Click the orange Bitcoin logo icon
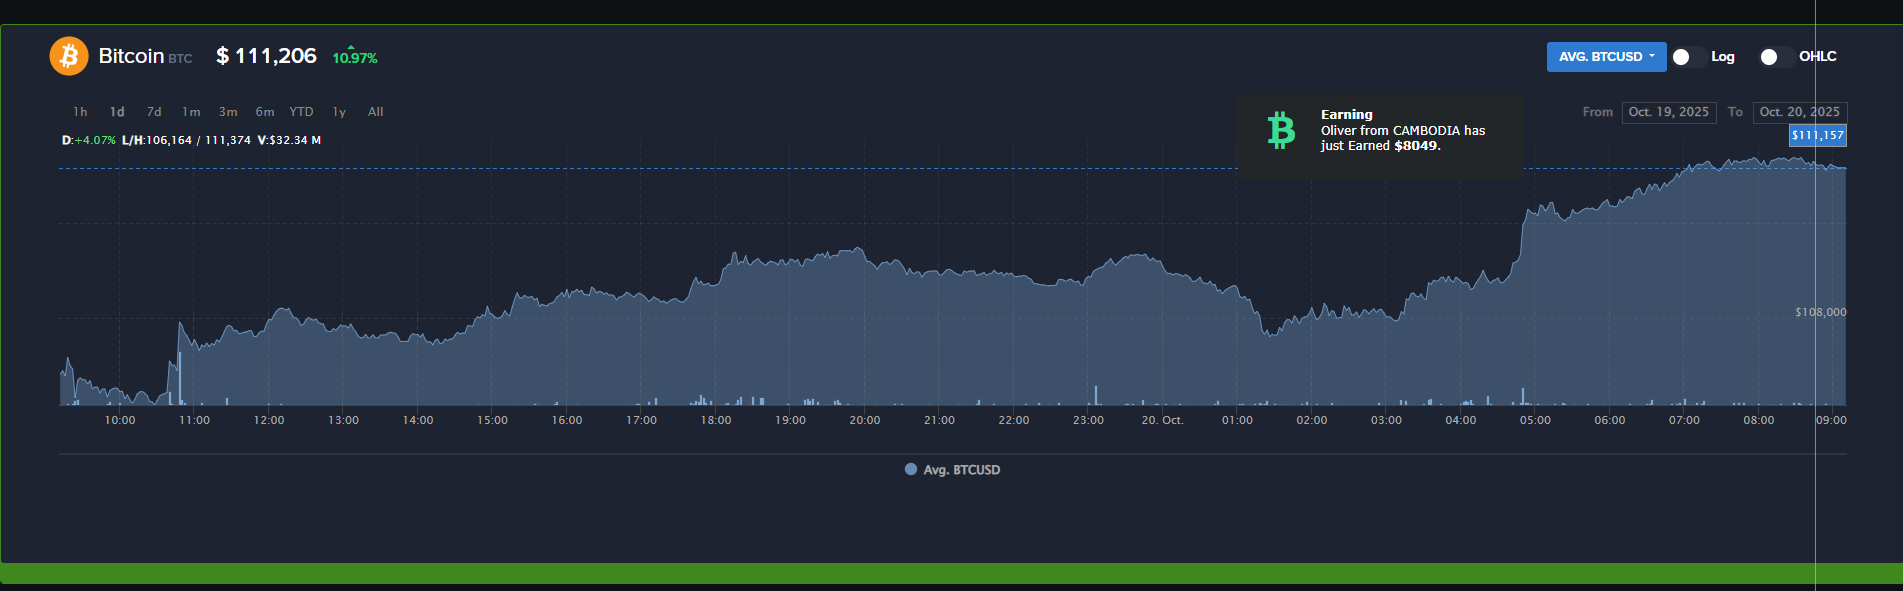 tap(69, 56)
